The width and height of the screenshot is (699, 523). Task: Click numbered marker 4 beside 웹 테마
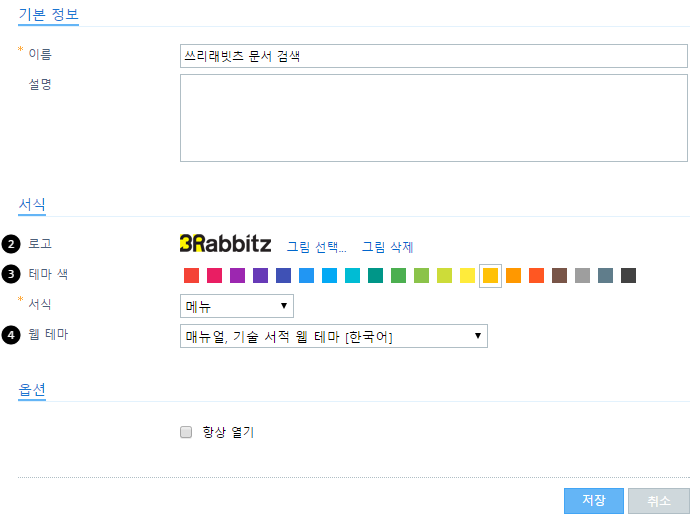(11, 335)
